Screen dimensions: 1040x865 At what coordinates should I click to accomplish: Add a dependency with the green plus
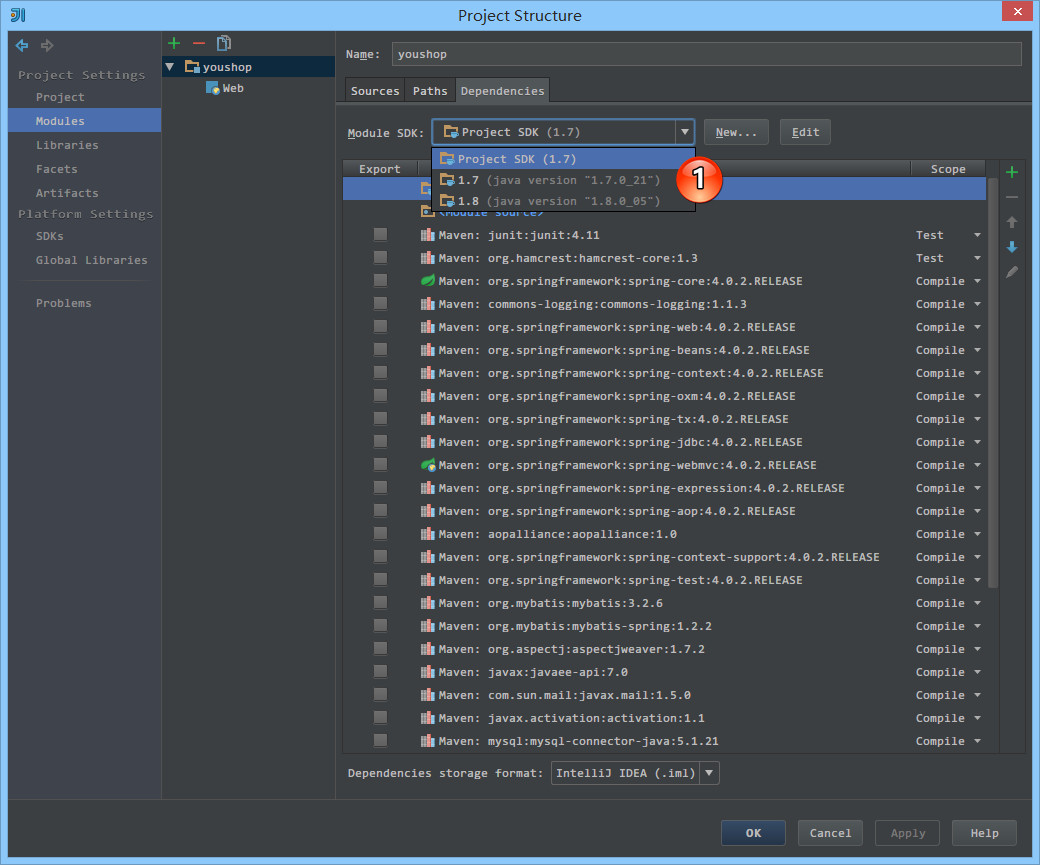click(1012, 172)
